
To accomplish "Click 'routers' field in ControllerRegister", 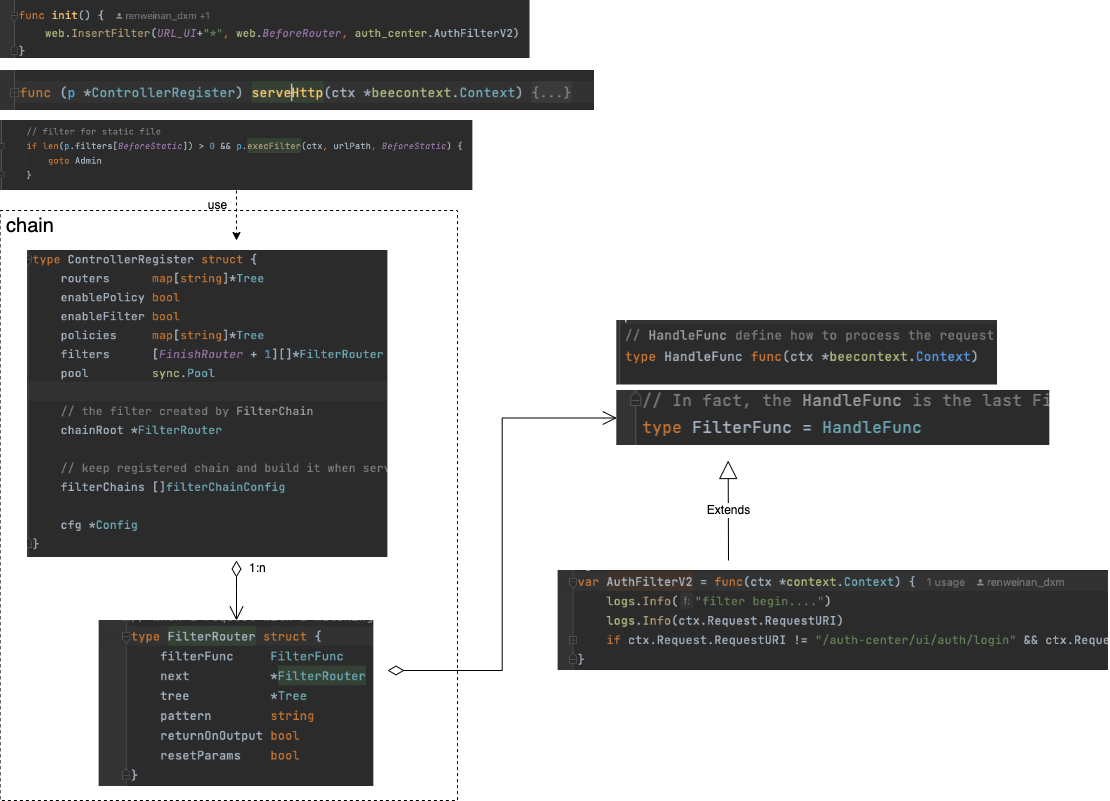I will click(85, 279).
